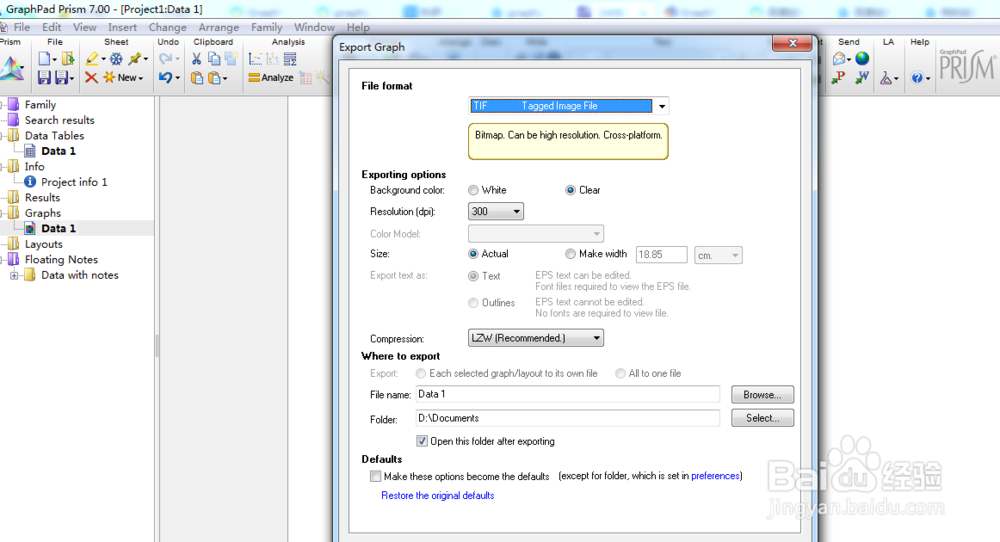Click the yellow highlighter sheet icon
Viewport: 1000px width, 542px height.
pos(92,59)
